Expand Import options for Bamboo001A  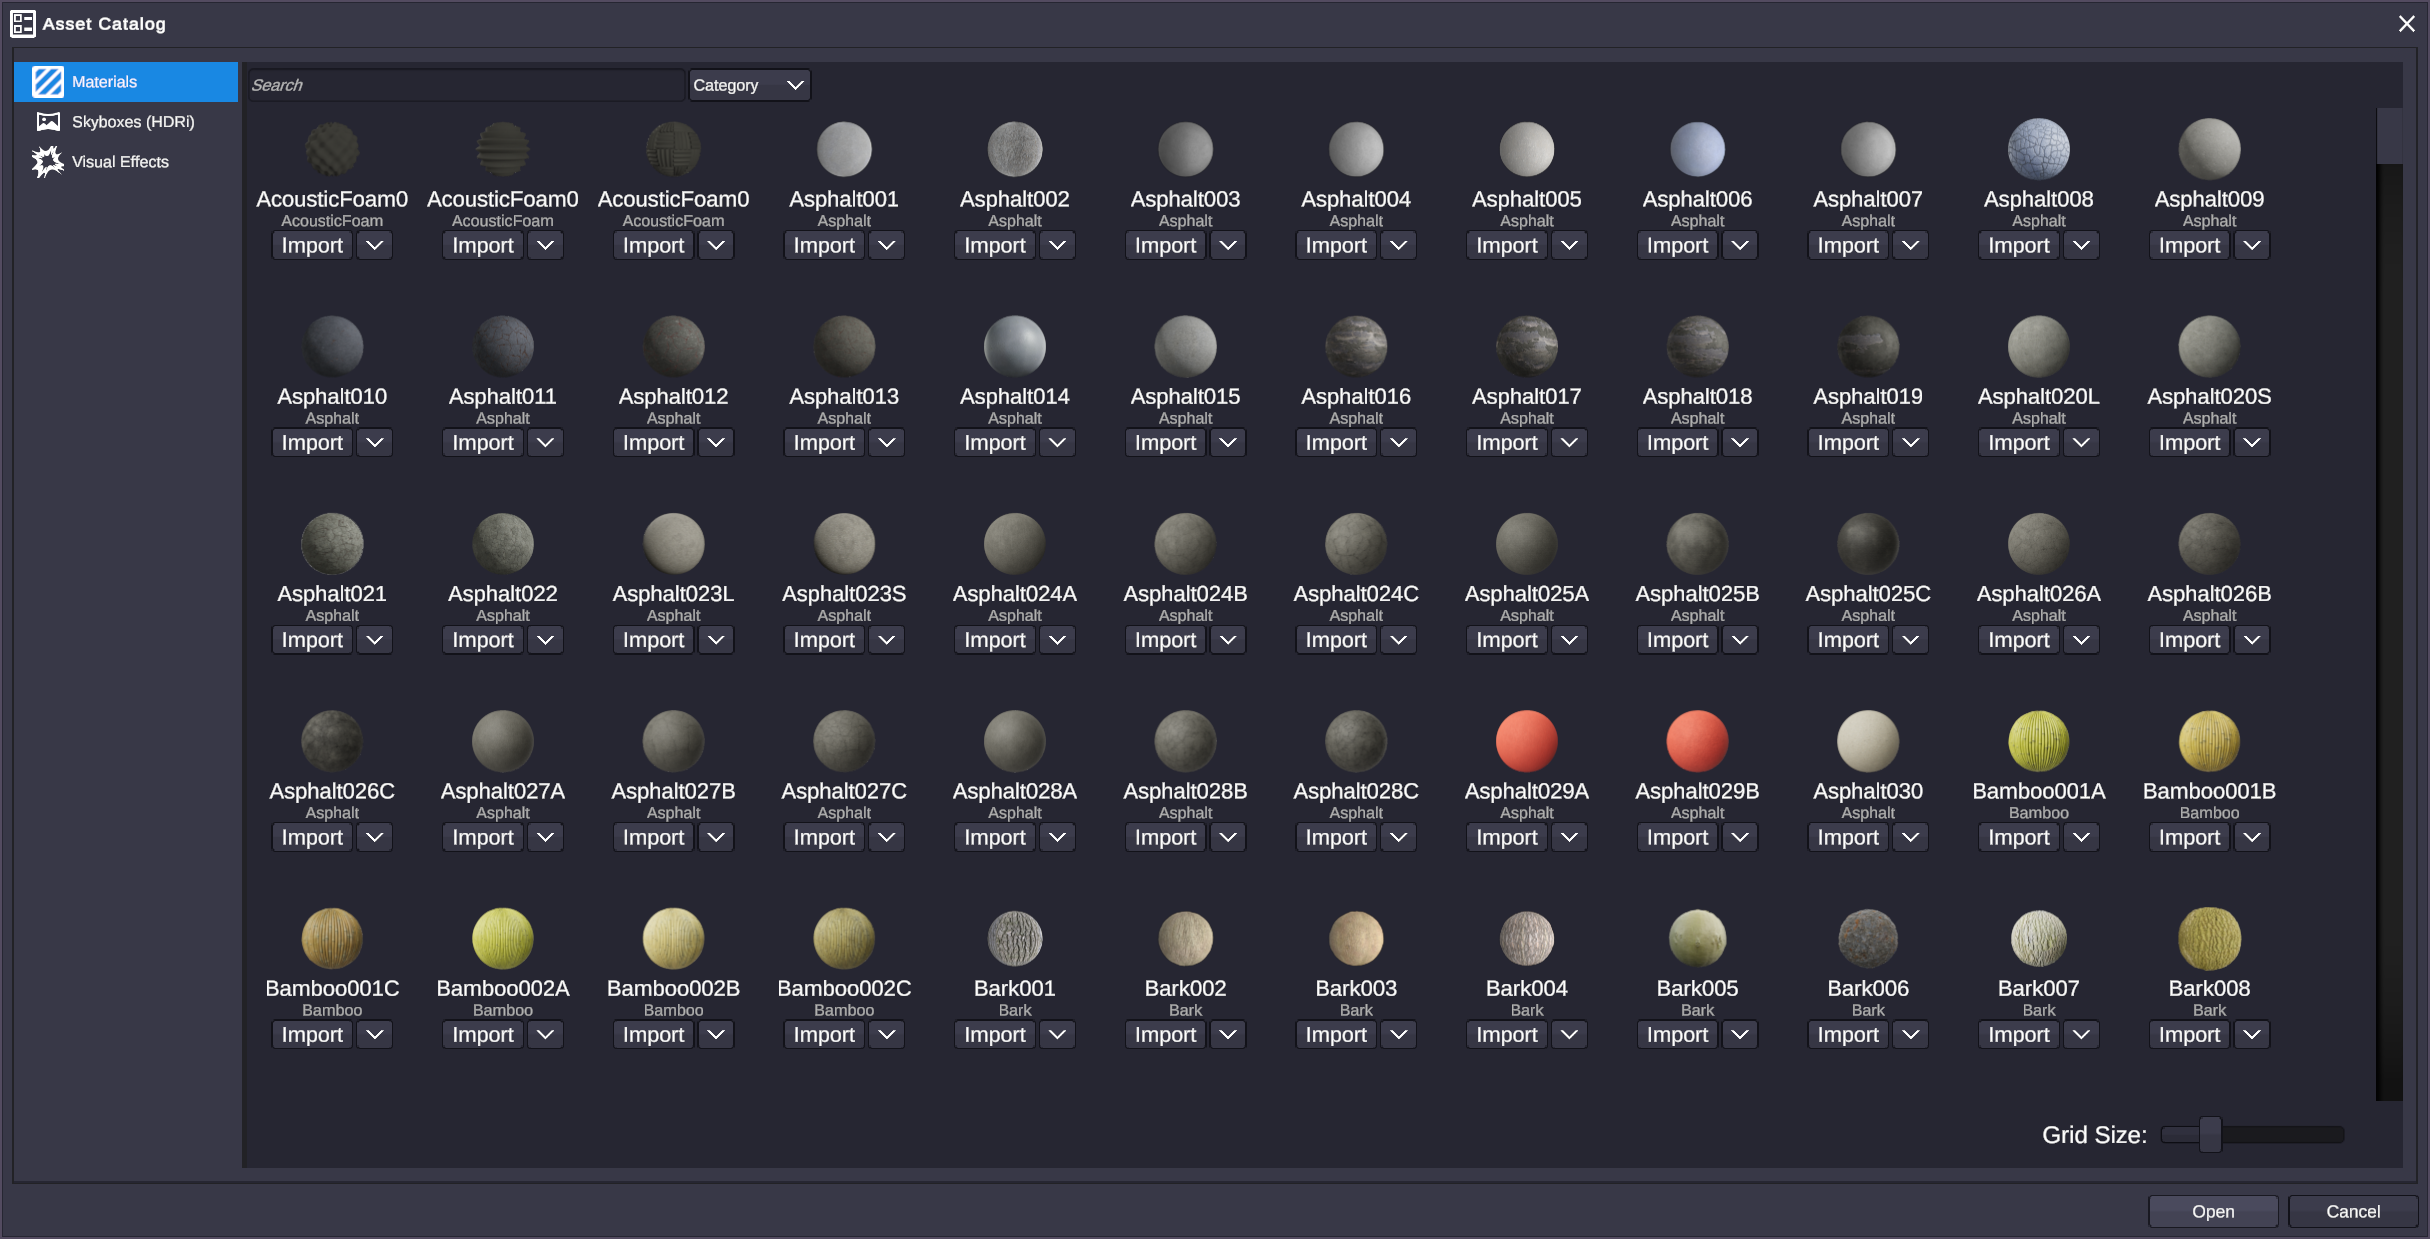click(2081, 837)
